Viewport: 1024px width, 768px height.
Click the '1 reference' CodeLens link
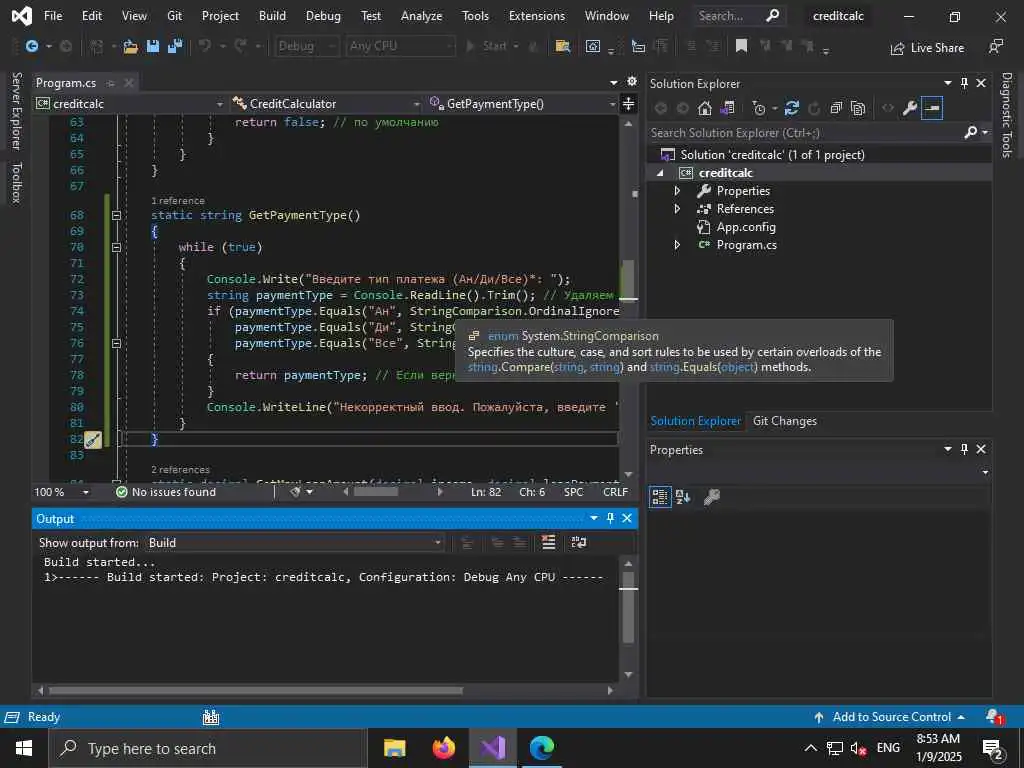point(178,200)
